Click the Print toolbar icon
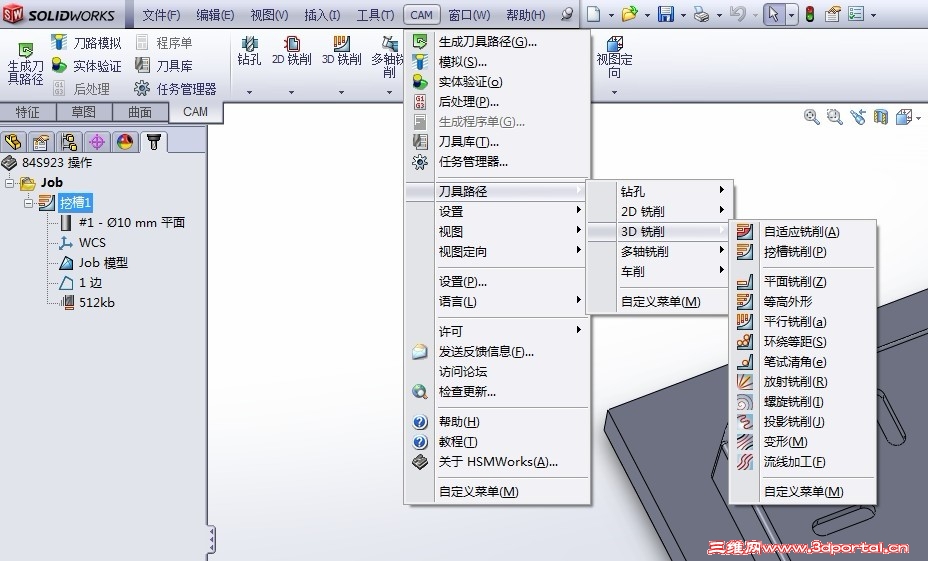 [x=701, y=14]
